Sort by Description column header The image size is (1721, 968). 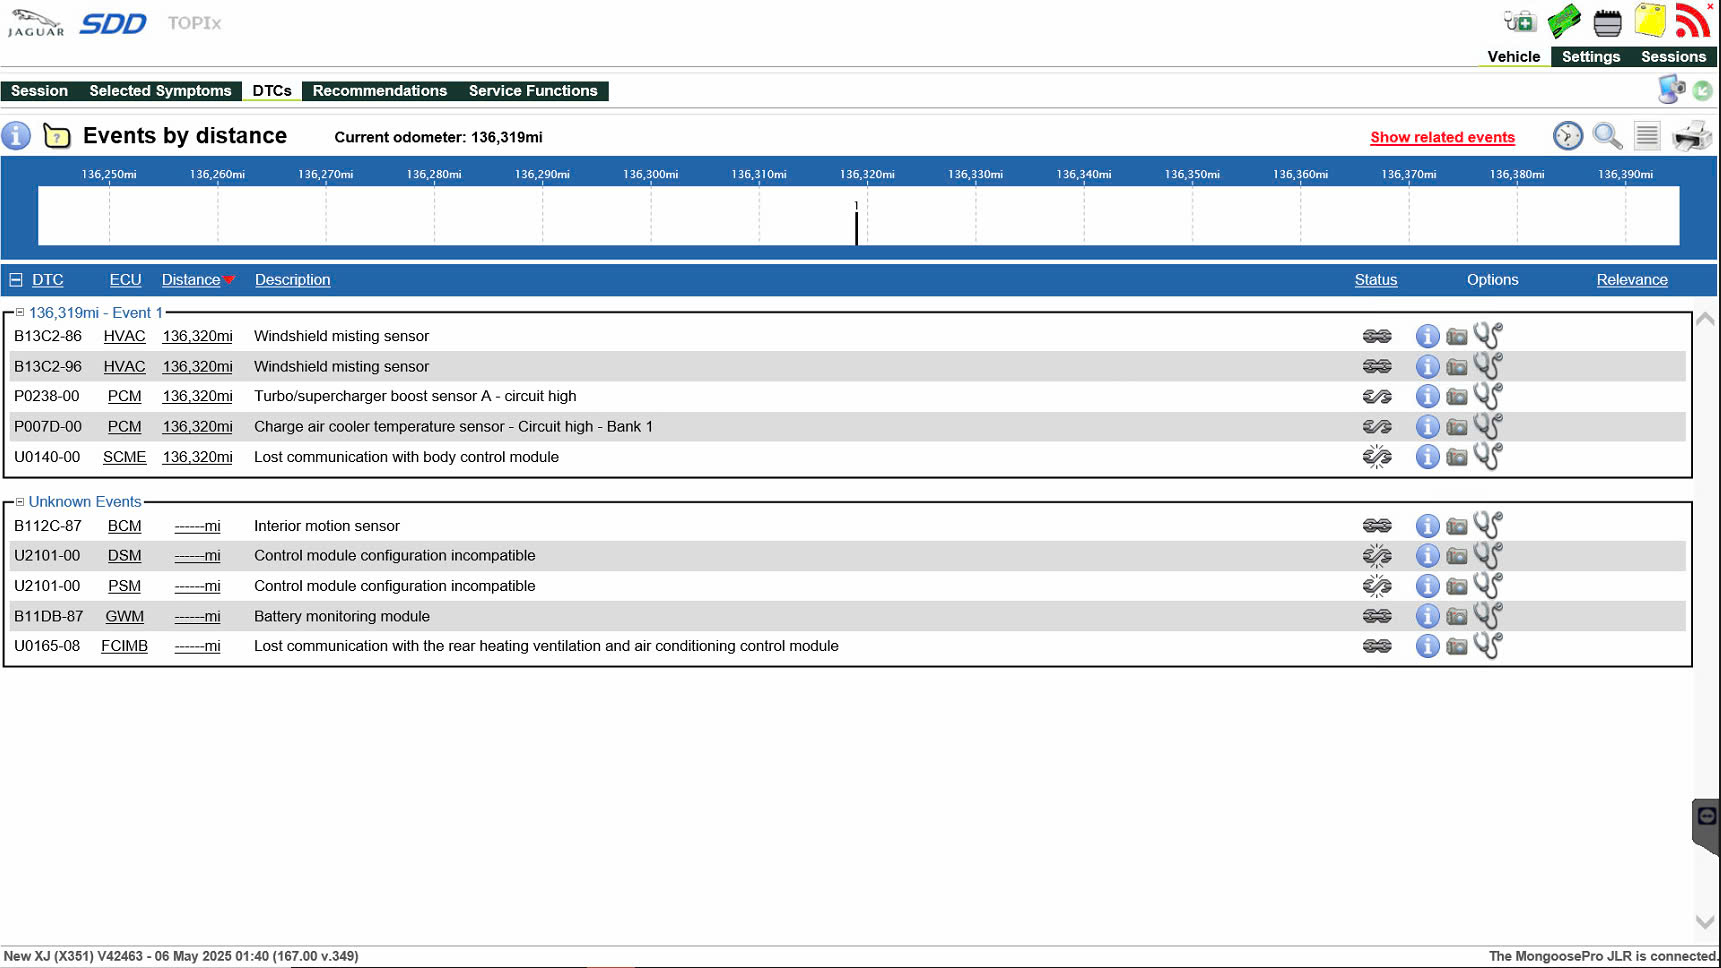tap(292, 280)
